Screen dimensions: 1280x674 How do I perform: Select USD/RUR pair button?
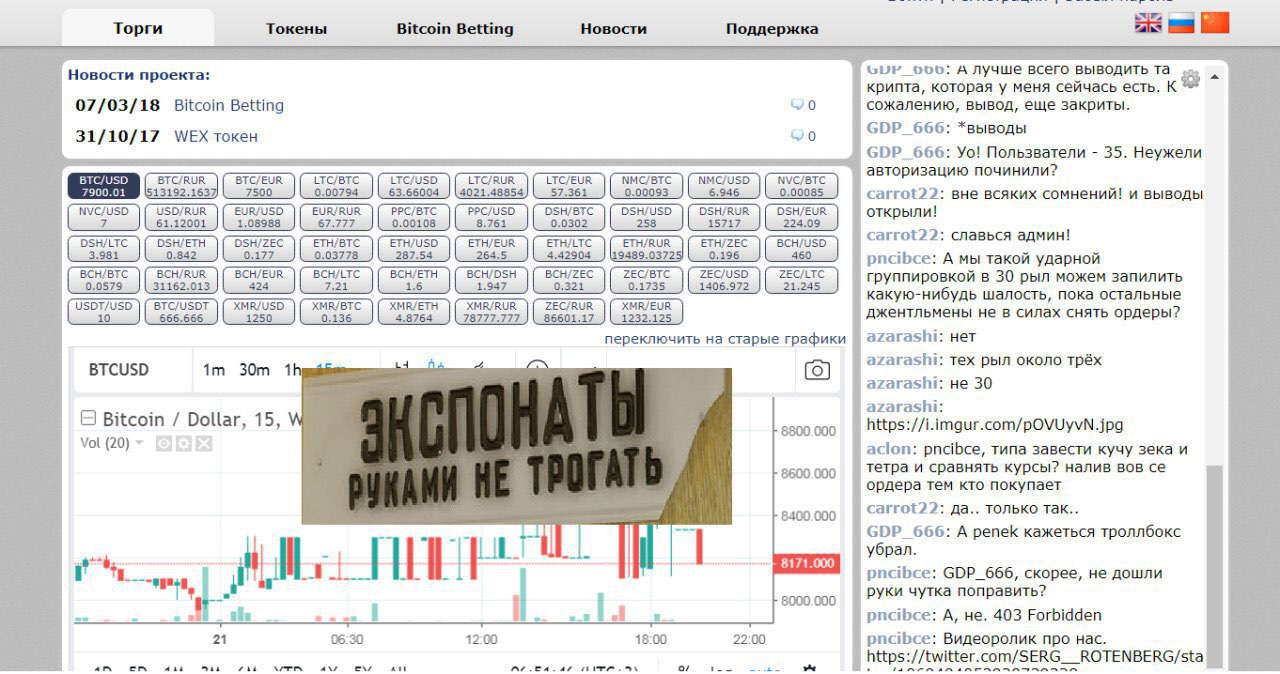click(181, 217)
